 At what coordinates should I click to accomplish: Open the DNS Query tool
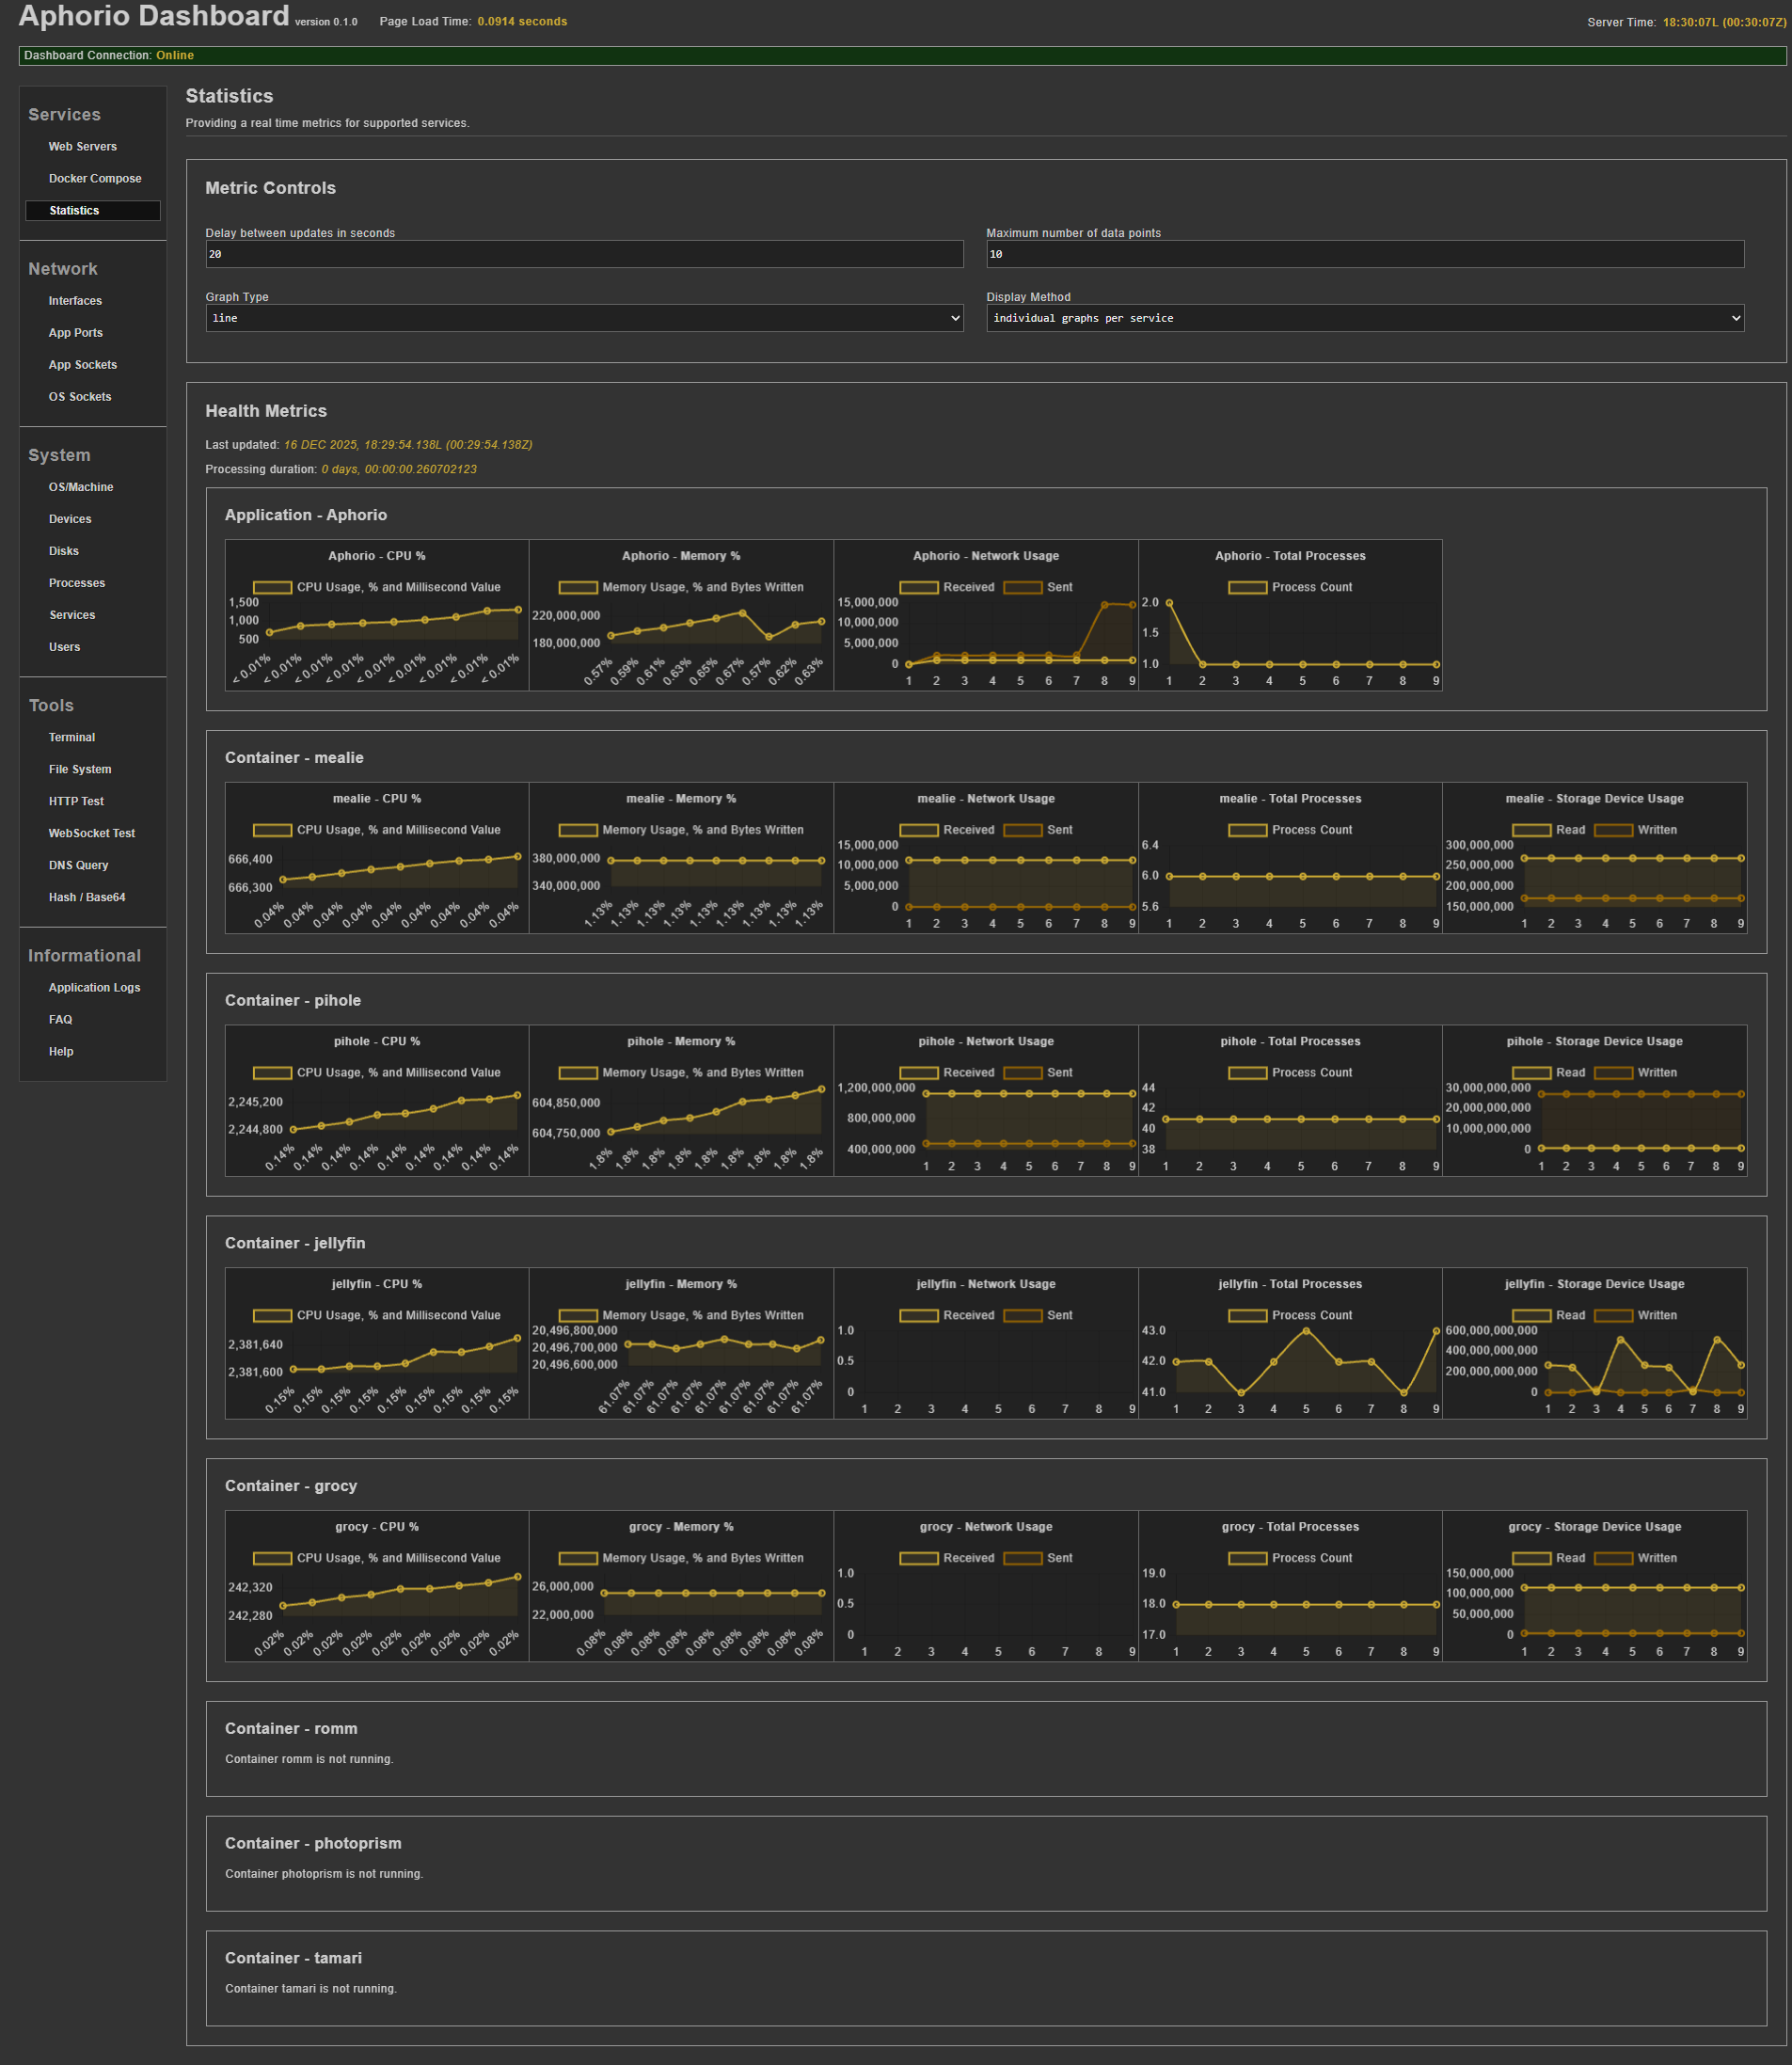[x=78, y=866]
